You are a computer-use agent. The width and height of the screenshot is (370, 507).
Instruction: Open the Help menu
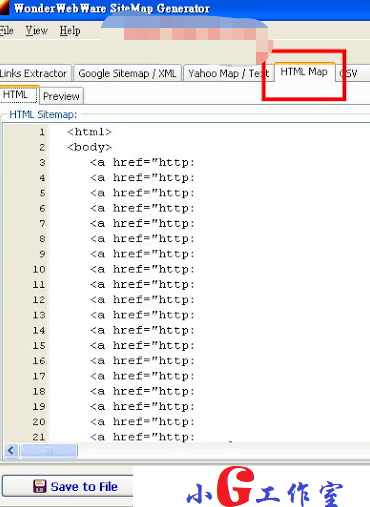click(x=70, y=31)
